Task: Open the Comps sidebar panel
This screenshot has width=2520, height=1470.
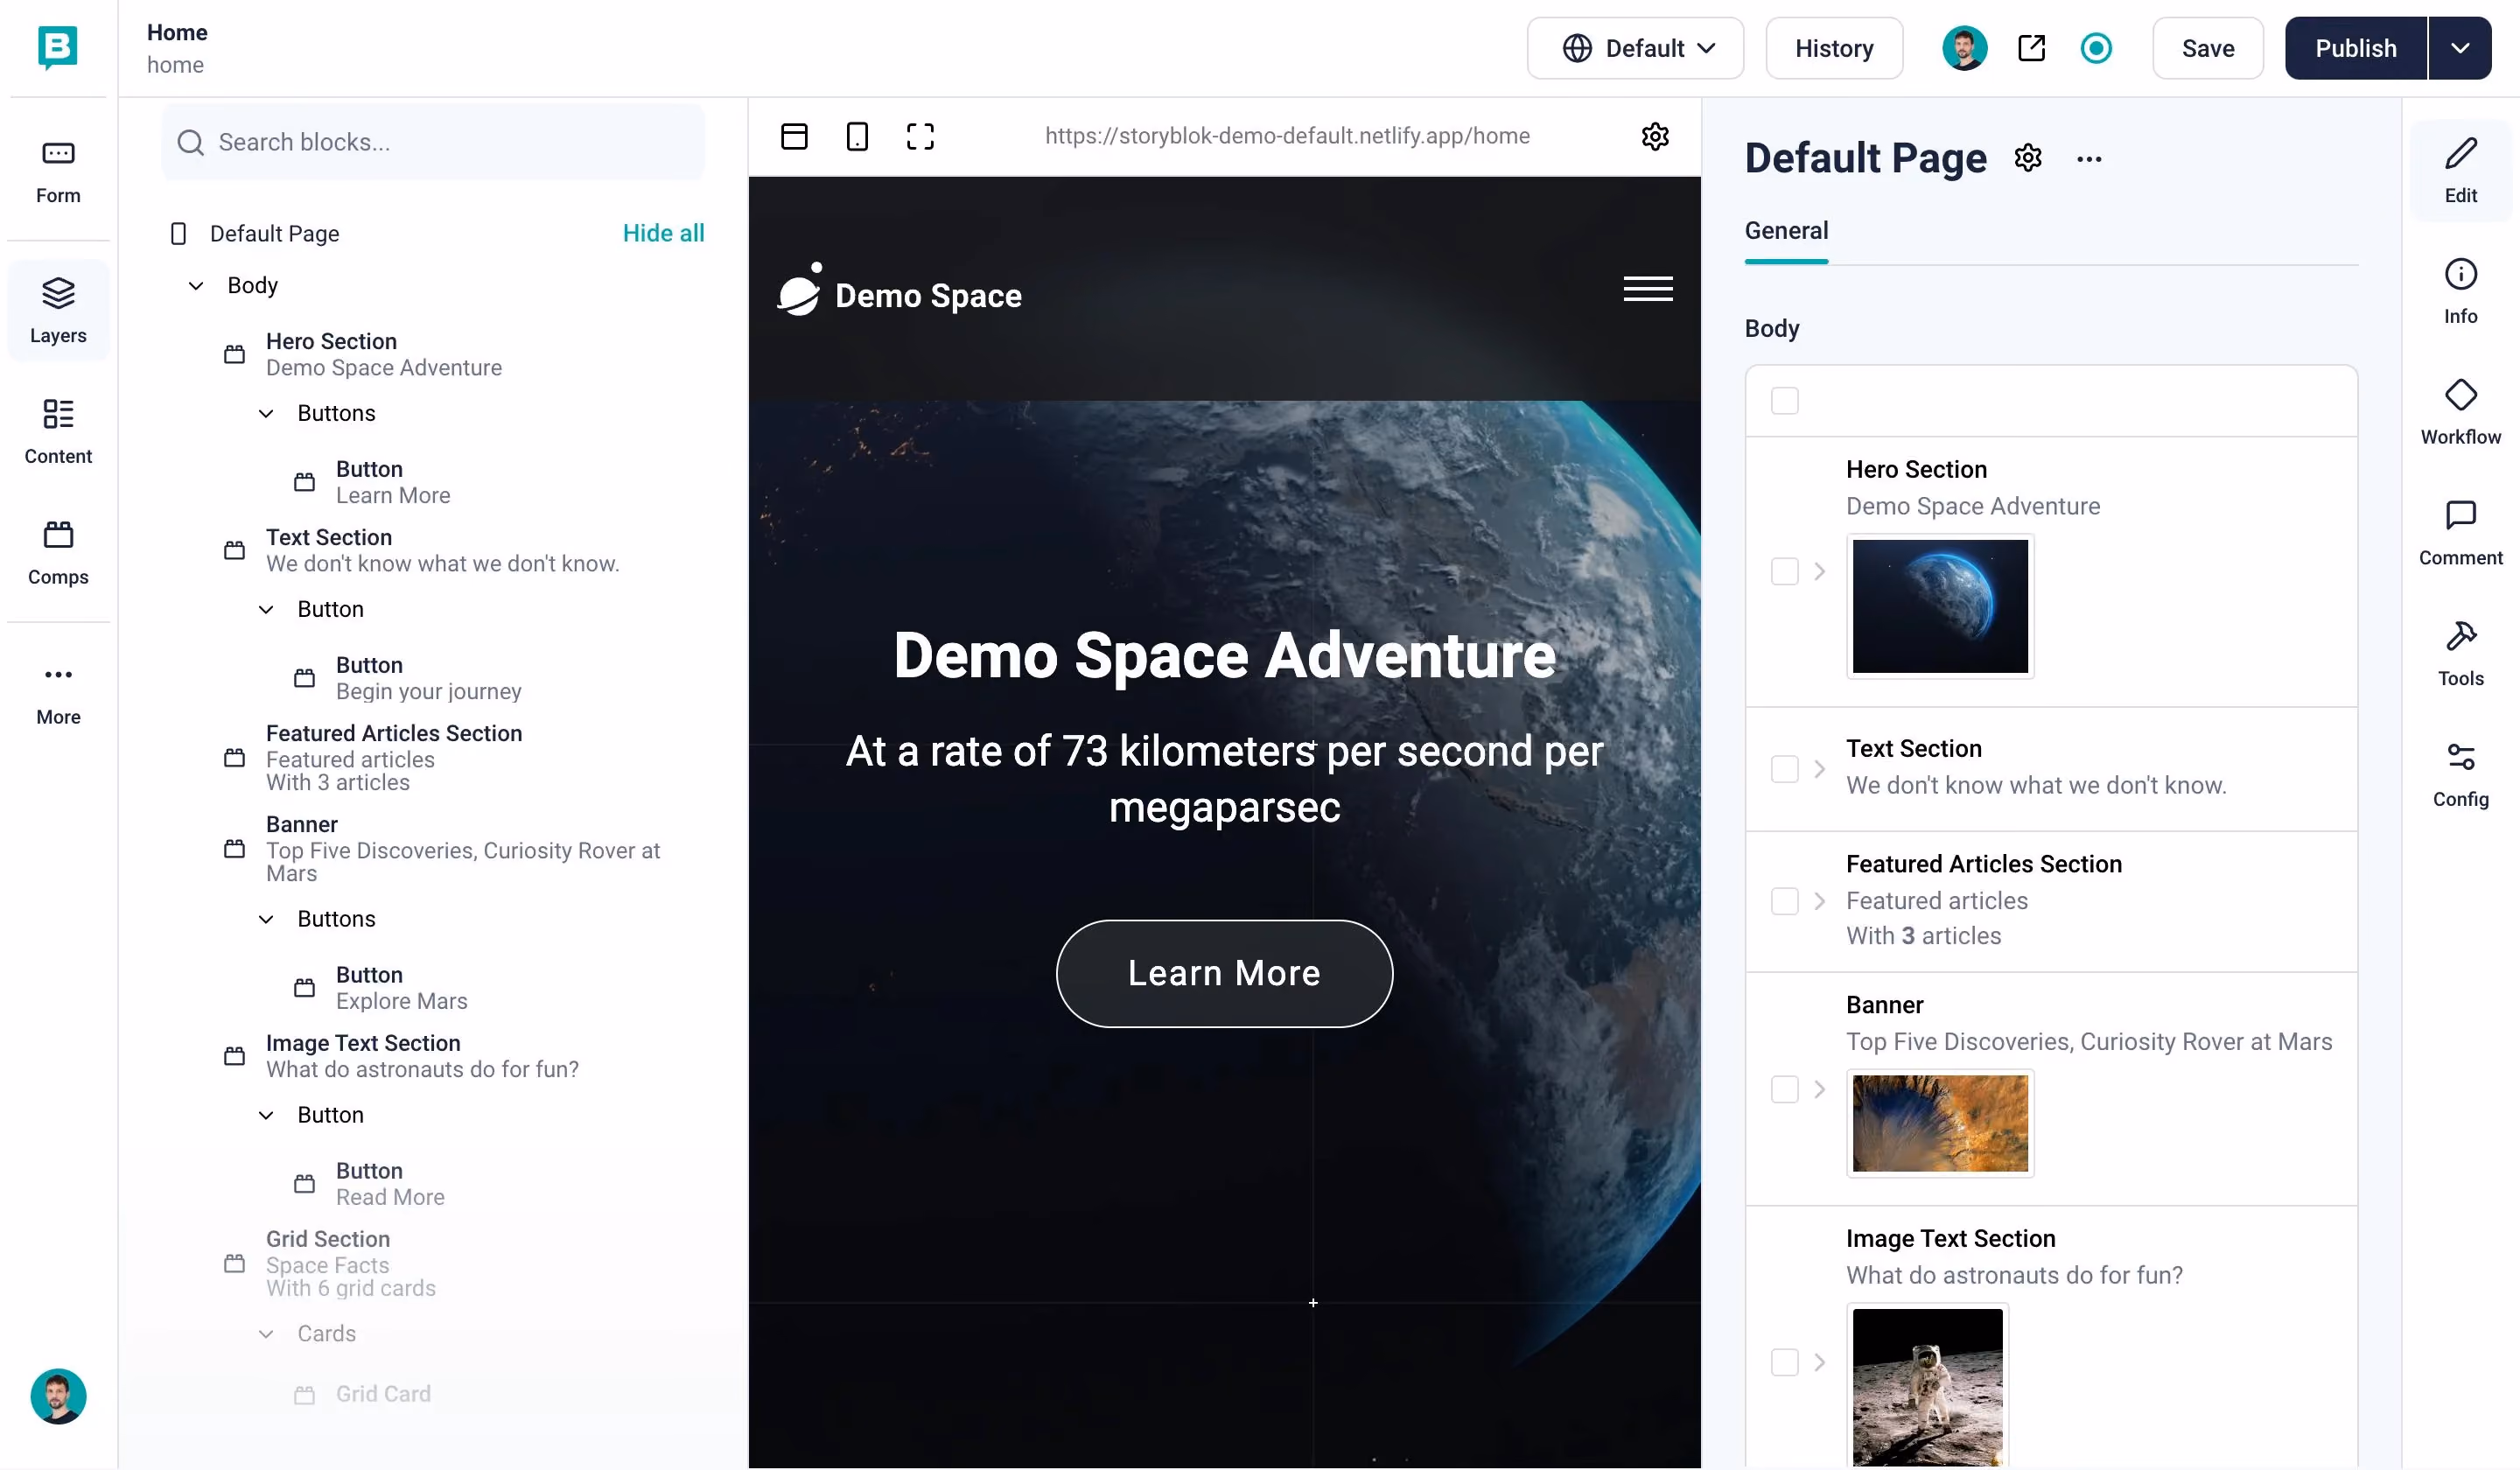Action: tap(58, 552)
